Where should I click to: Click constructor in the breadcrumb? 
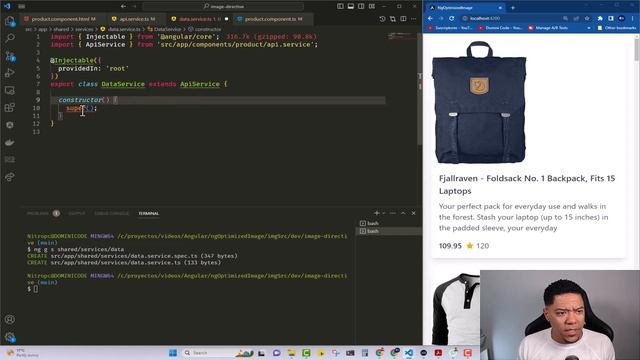[x=208, y=29]
